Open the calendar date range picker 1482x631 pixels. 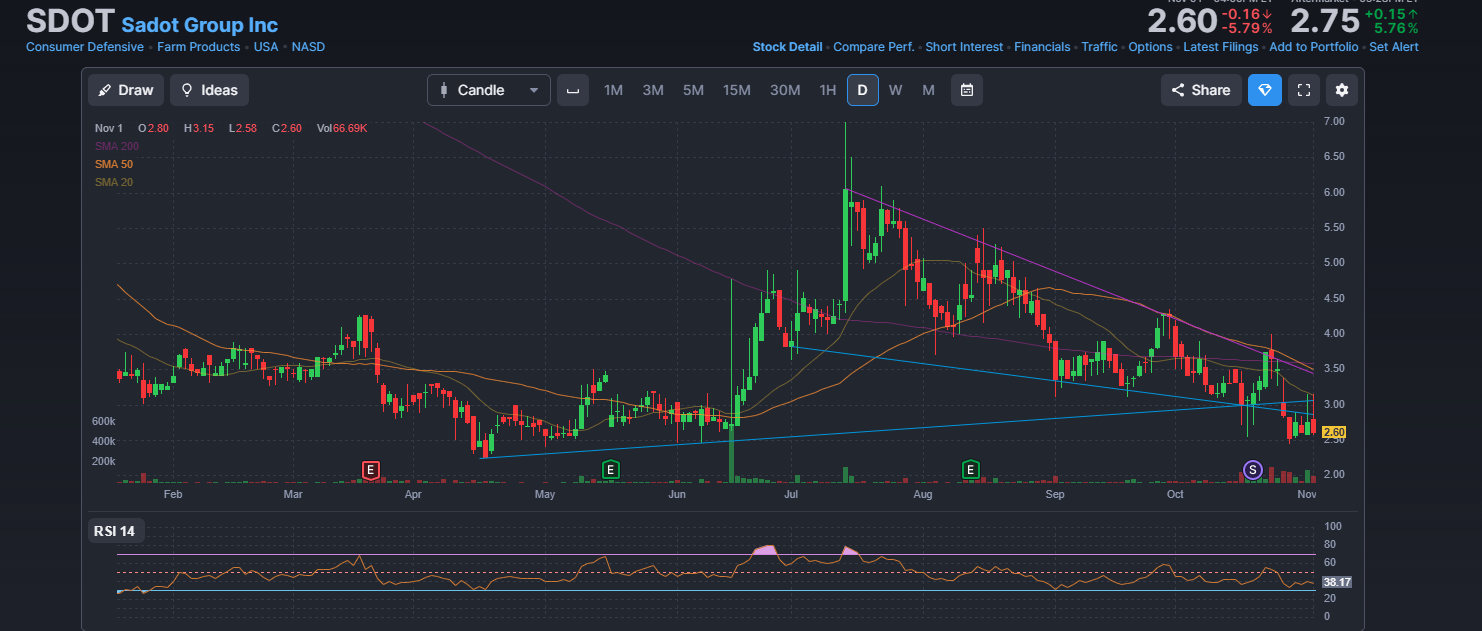(966, 90)
